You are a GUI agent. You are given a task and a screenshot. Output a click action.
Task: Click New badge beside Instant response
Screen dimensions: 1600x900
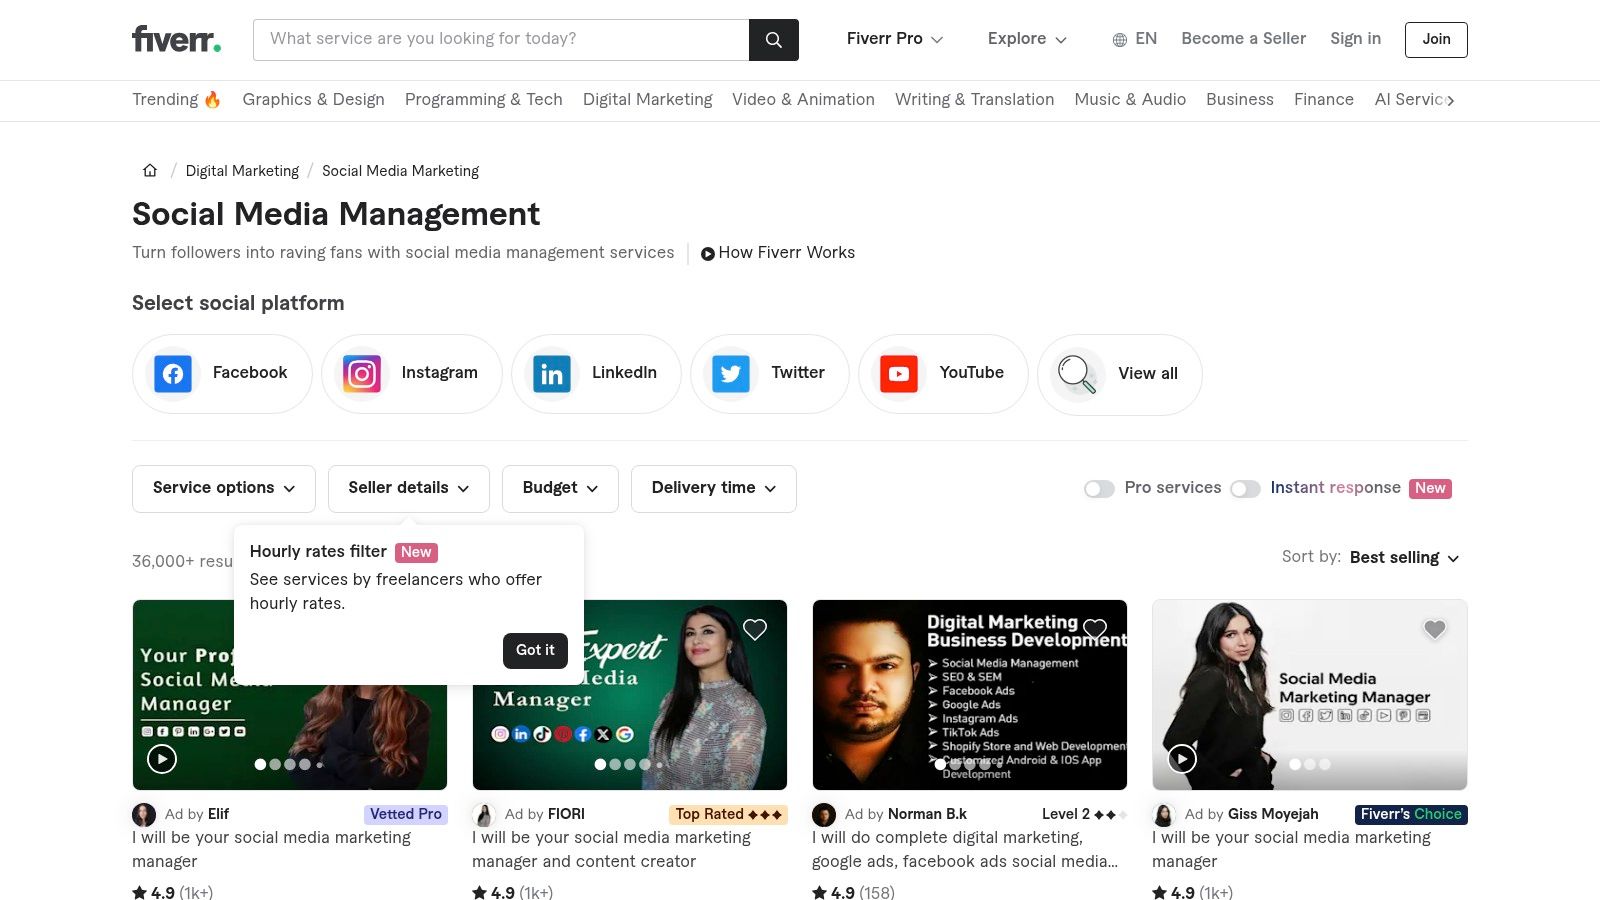(x=1430, y=488)
